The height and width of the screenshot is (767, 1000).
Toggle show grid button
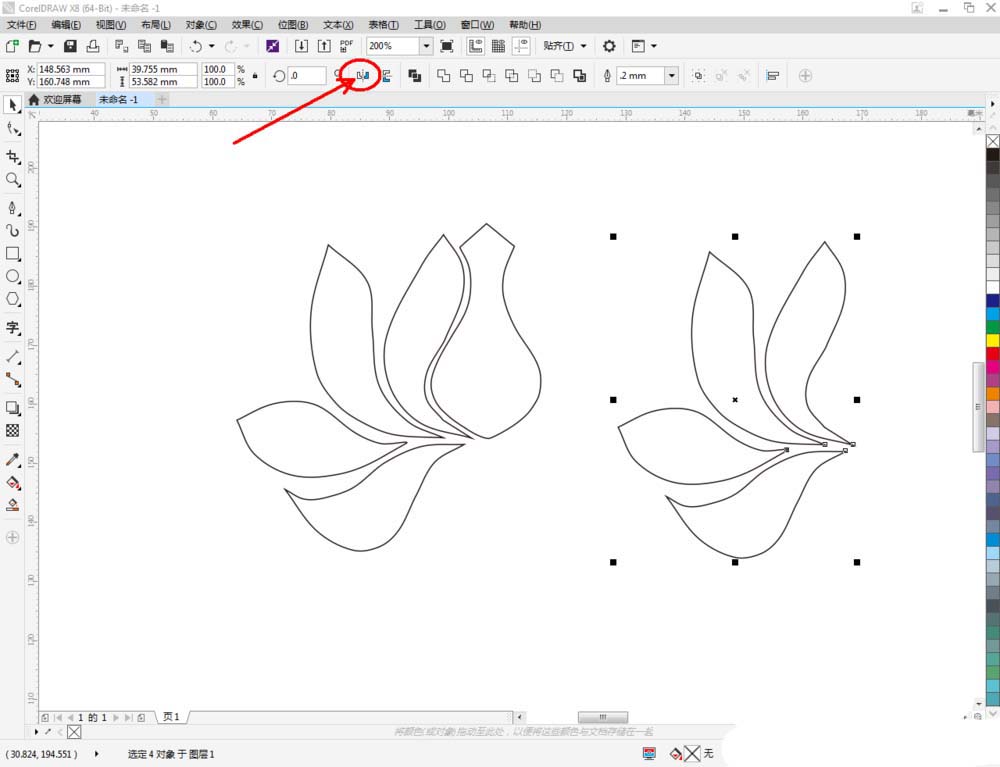(499, 46)
